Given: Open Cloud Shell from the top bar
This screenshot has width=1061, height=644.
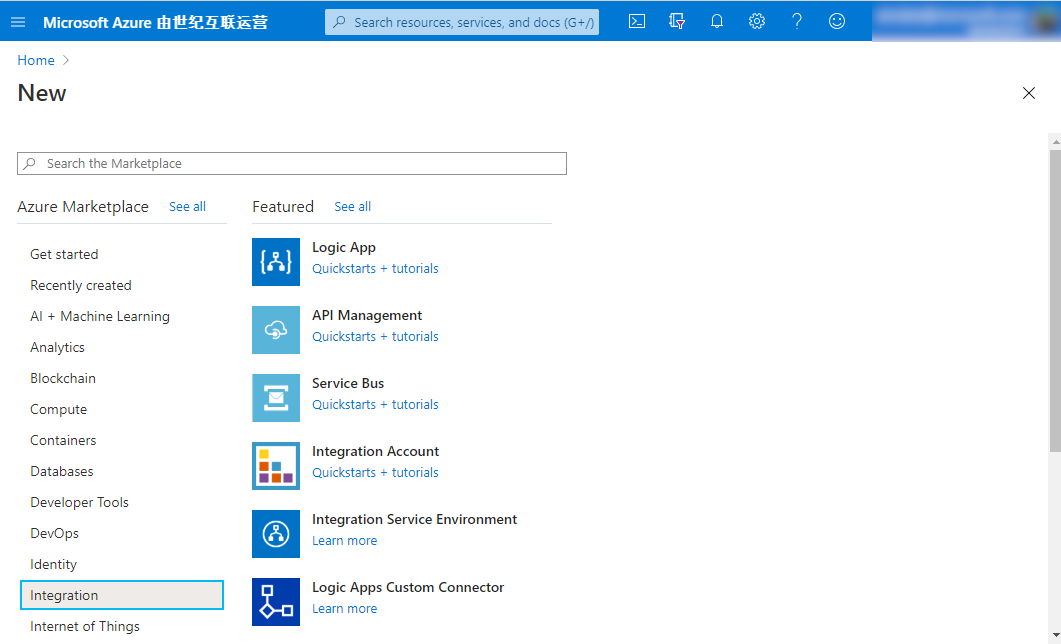Looking at the screenshot, I should click(637, 22).
